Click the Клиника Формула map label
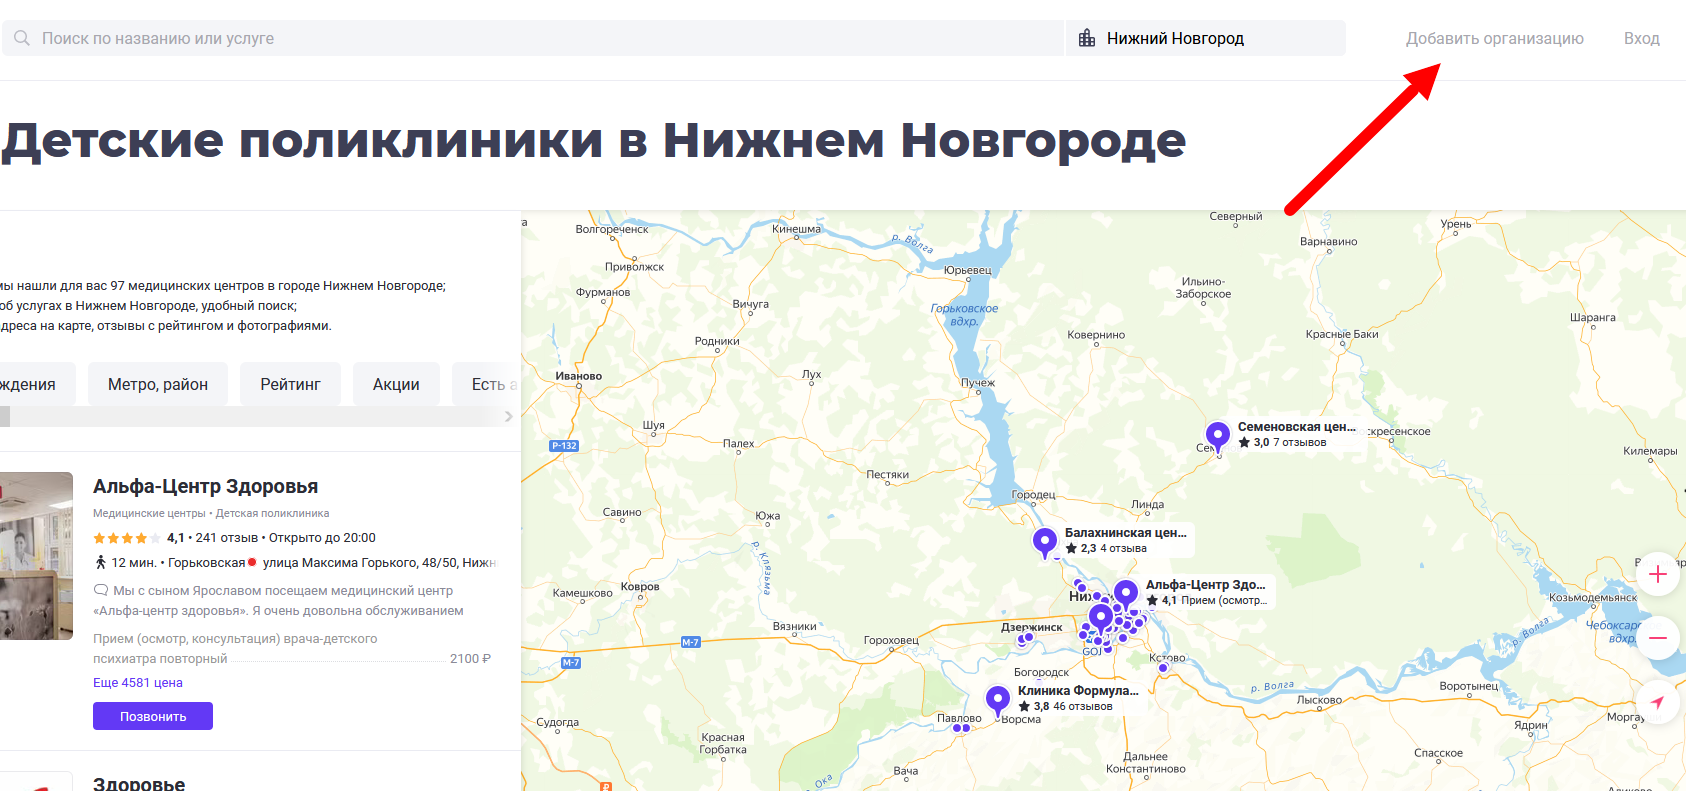1686x791 pixels. (x=1078, y=698)
